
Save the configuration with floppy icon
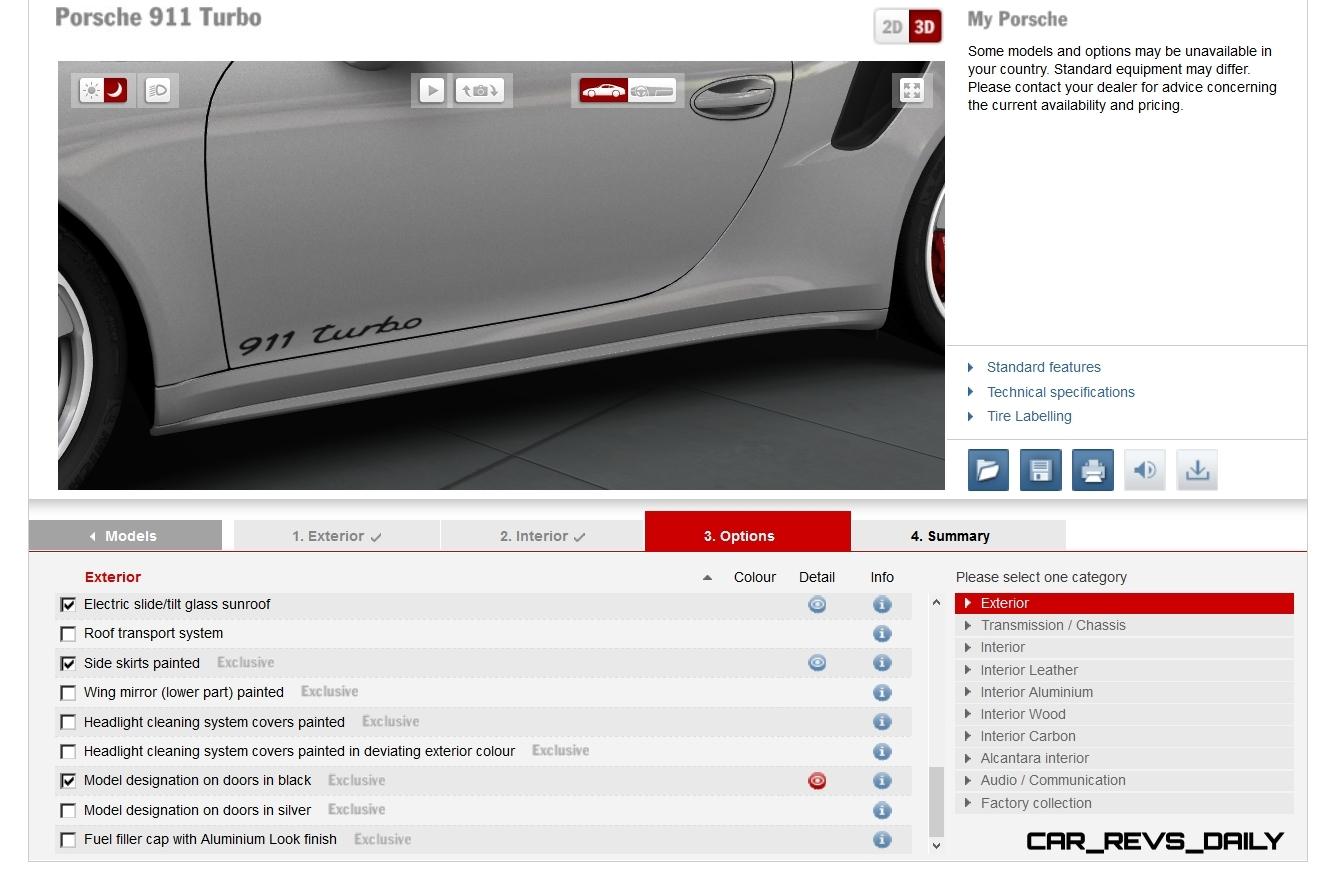pyautogui.click(x=1040, y=470)
